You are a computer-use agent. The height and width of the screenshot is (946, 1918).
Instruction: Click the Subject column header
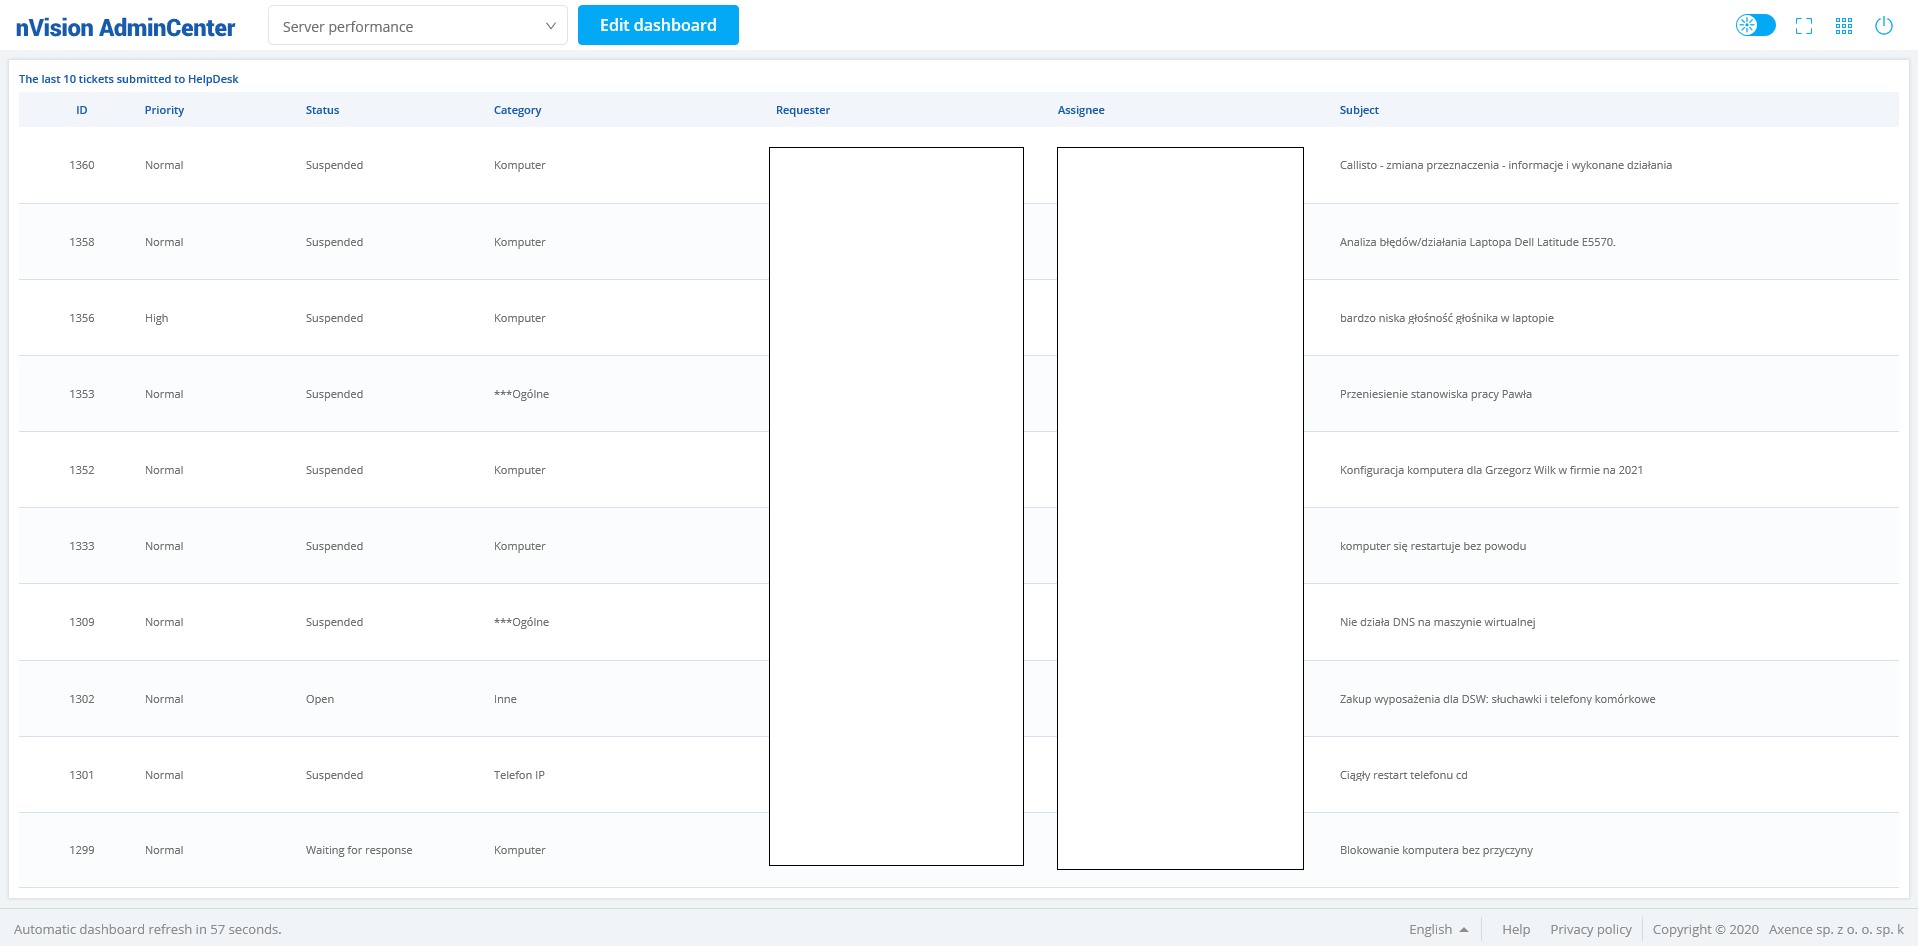(x=1359, y=110)
